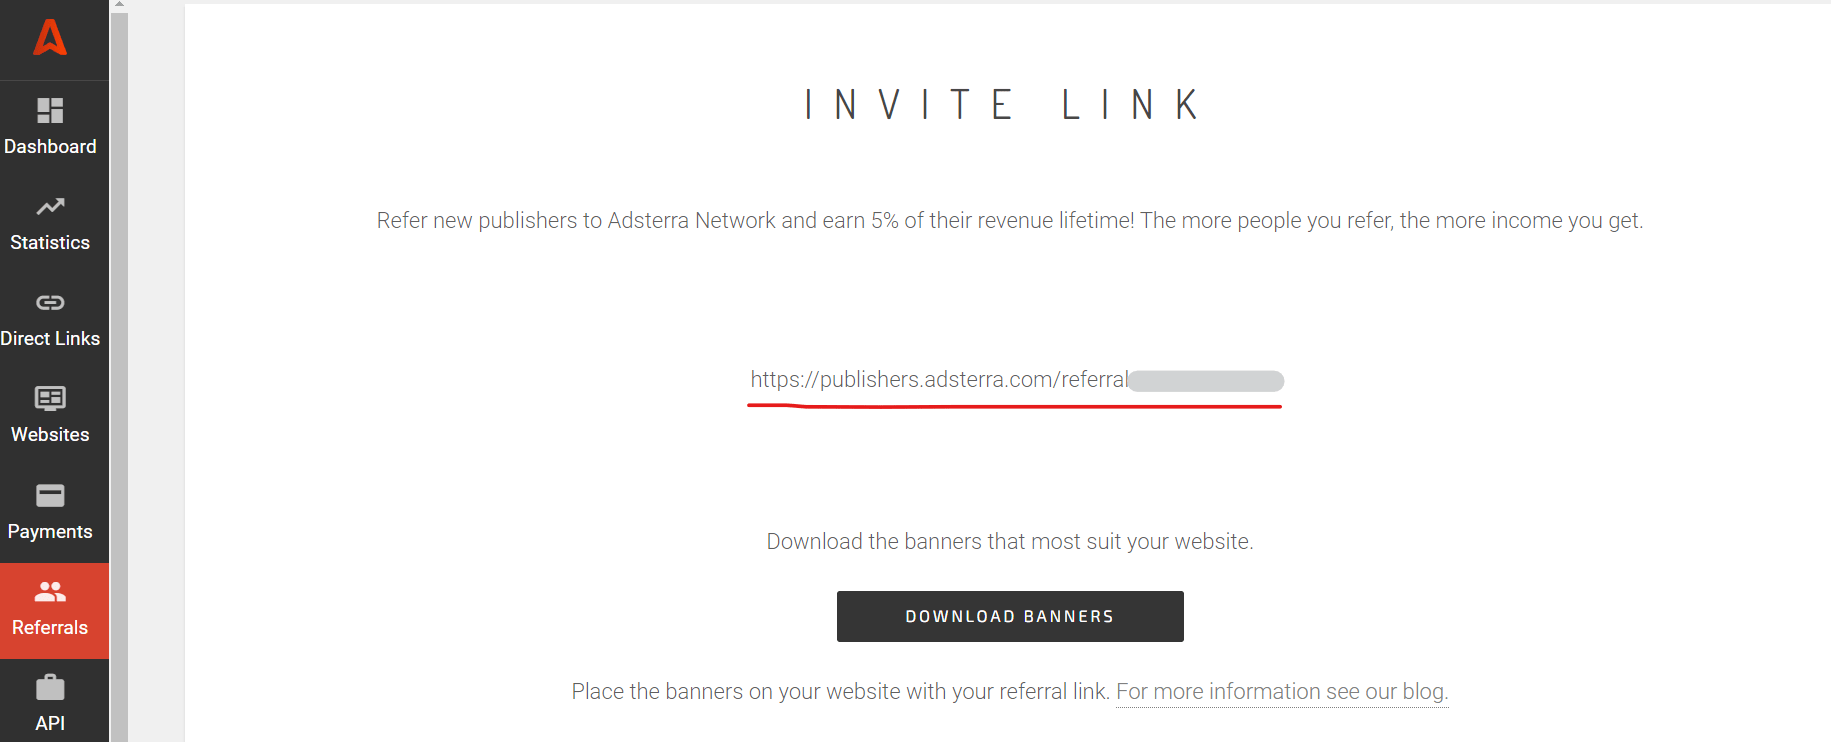Select the Dashboard grid icon

pos(49,109)
